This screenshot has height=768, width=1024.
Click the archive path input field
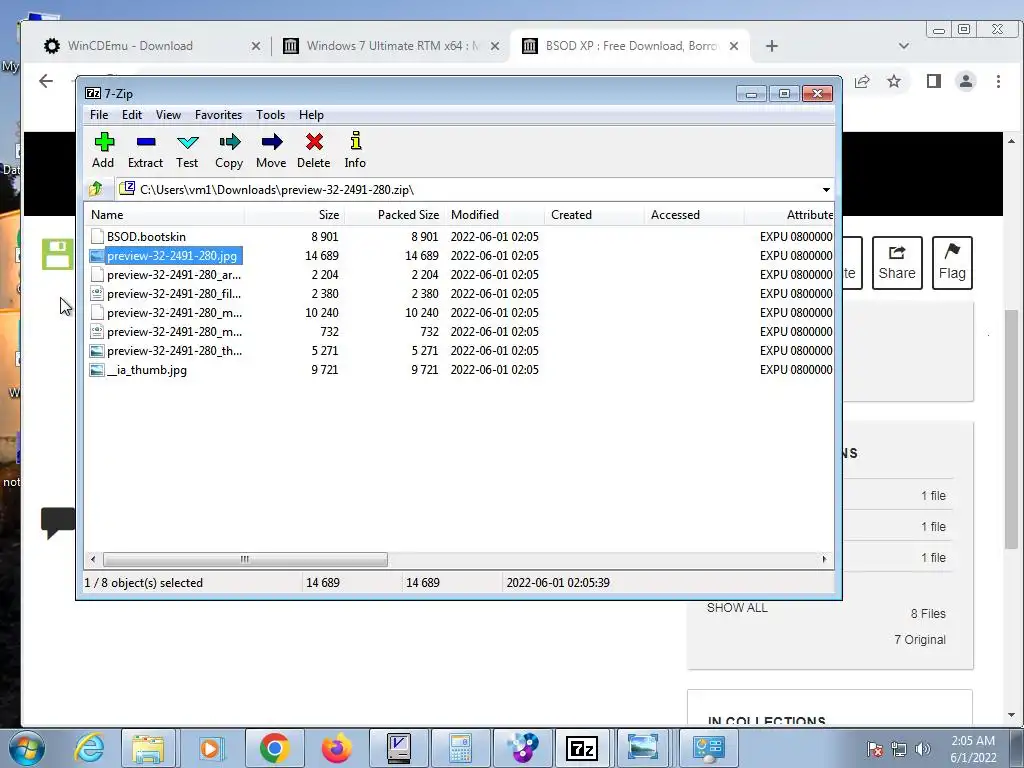click(x=467, y=190)
